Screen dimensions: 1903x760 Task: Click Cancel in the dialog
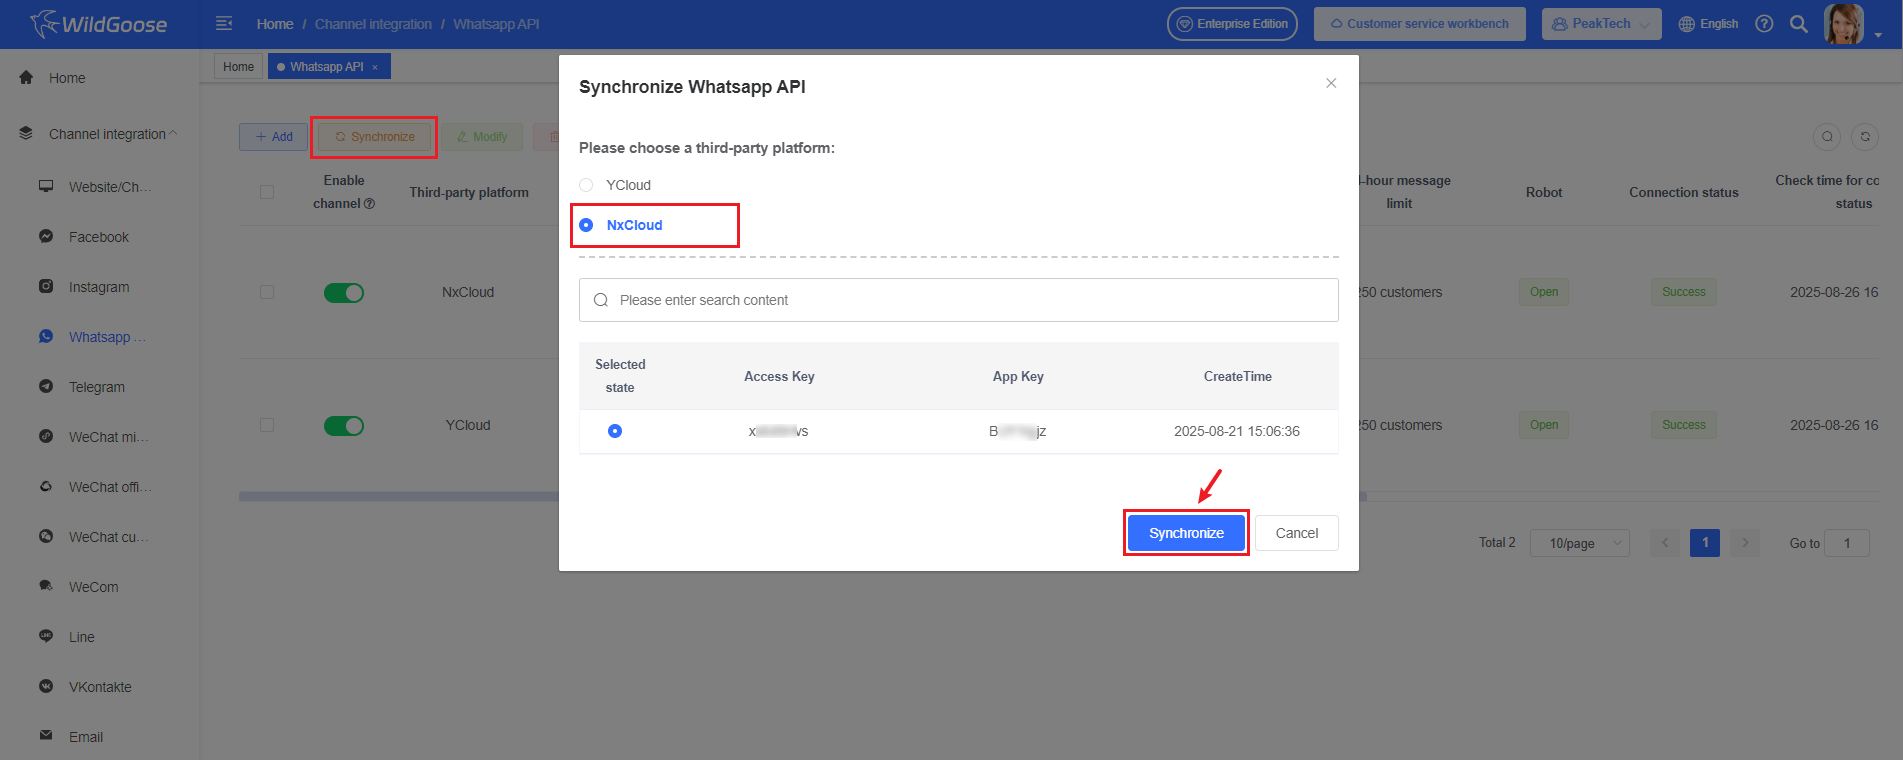tap(1297, 533)
